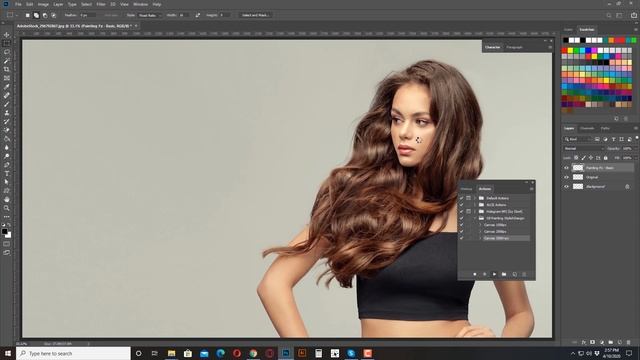Select the Horizontal Type tool
Viewport: 640px width, 360px height.
click(7, 174)
